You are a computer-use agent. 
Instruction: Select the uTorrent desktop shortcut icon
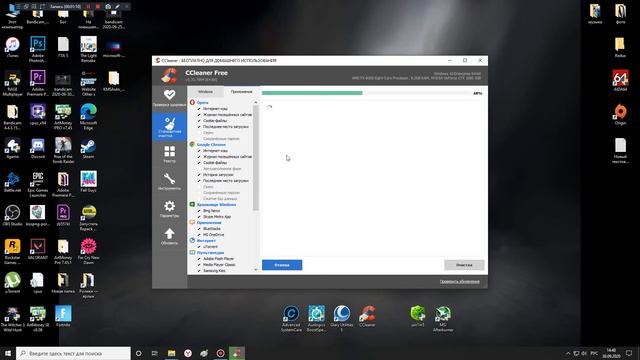[x=13, y=282]
